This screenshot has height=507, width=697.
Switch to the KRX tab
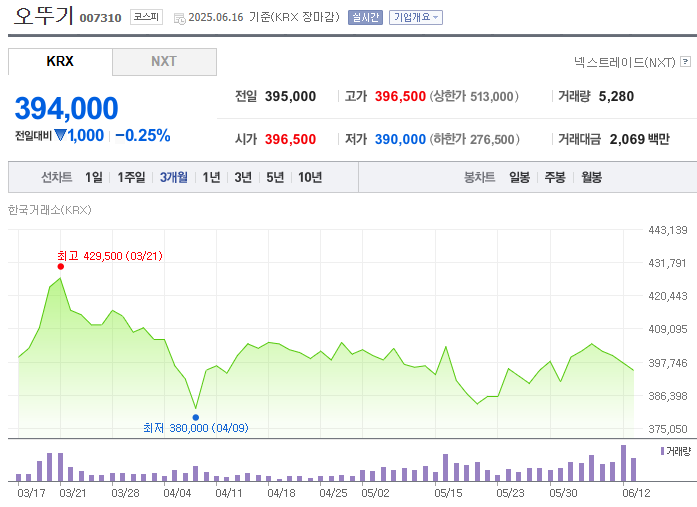click(60, 62)
